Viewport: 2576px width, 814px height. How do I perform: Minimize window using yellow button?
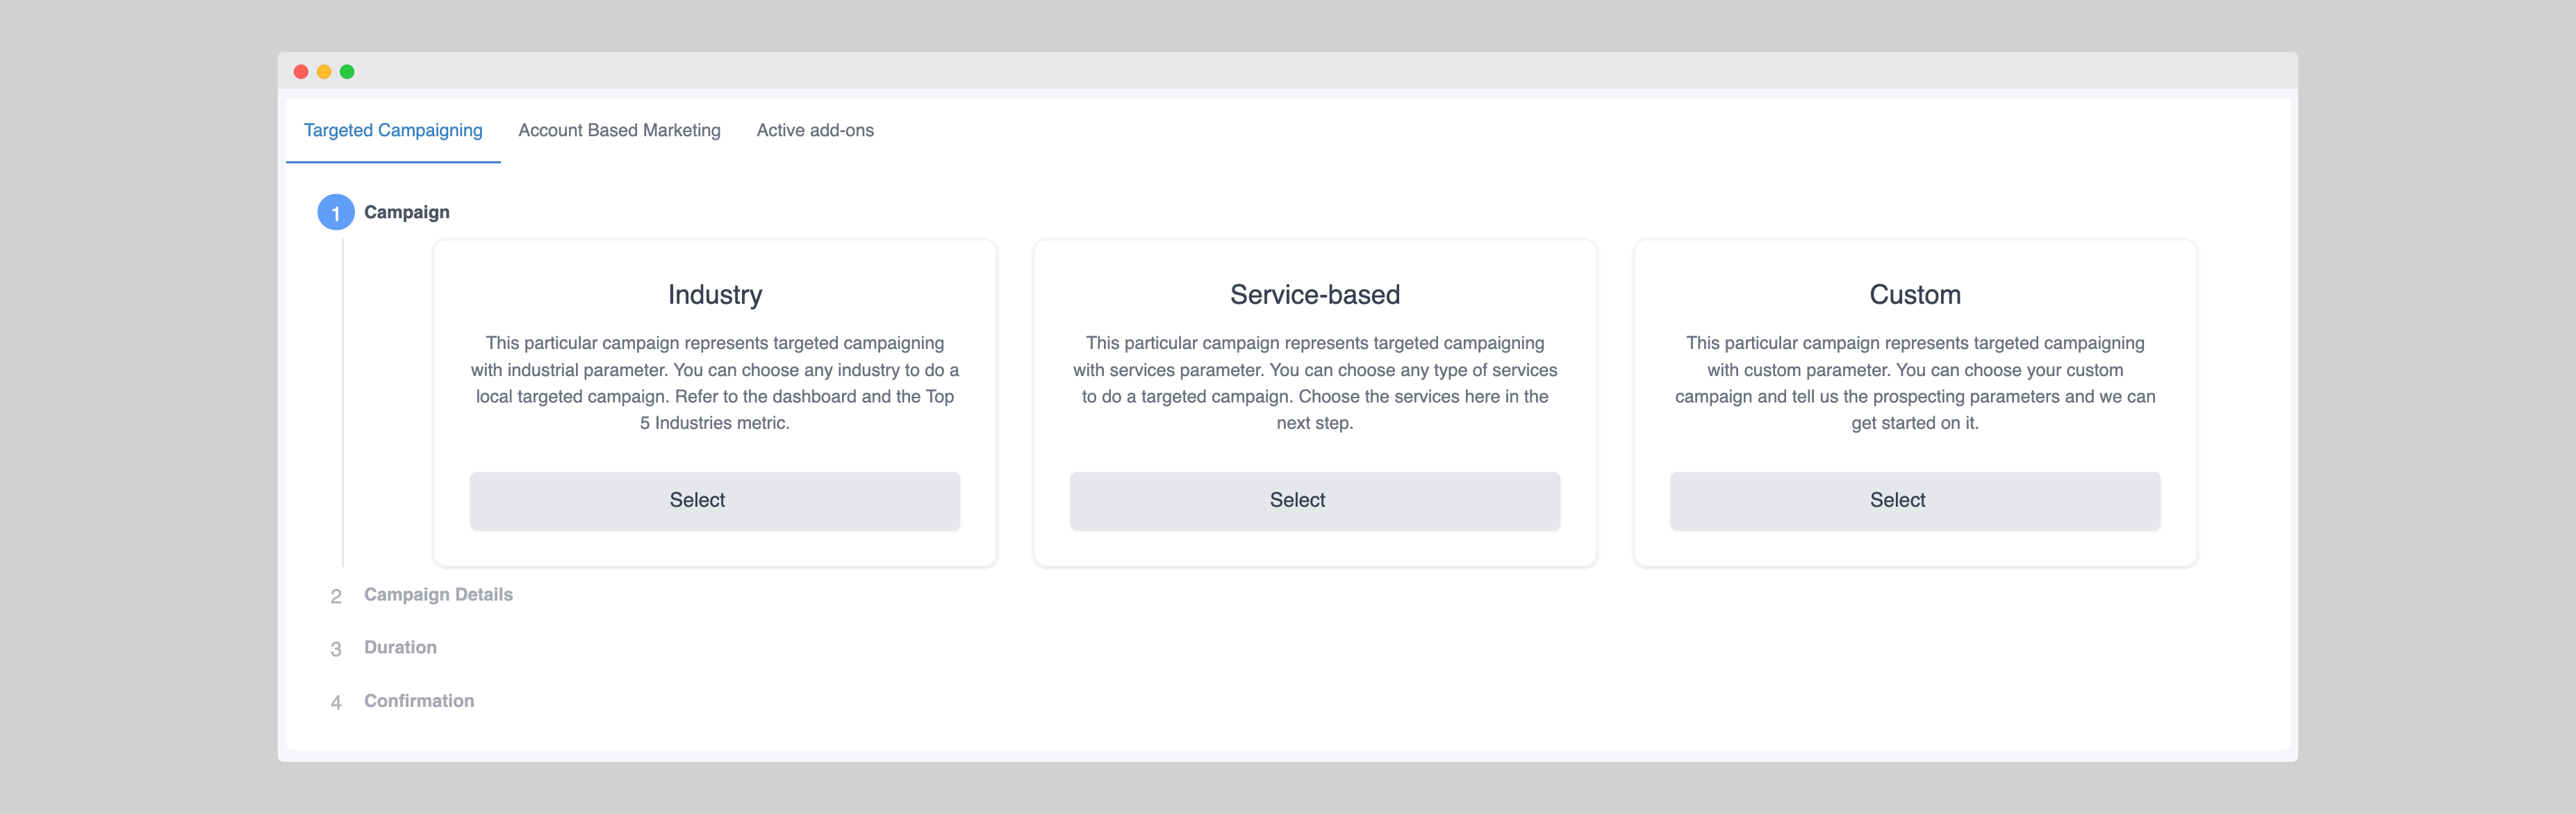coord(324,72)
